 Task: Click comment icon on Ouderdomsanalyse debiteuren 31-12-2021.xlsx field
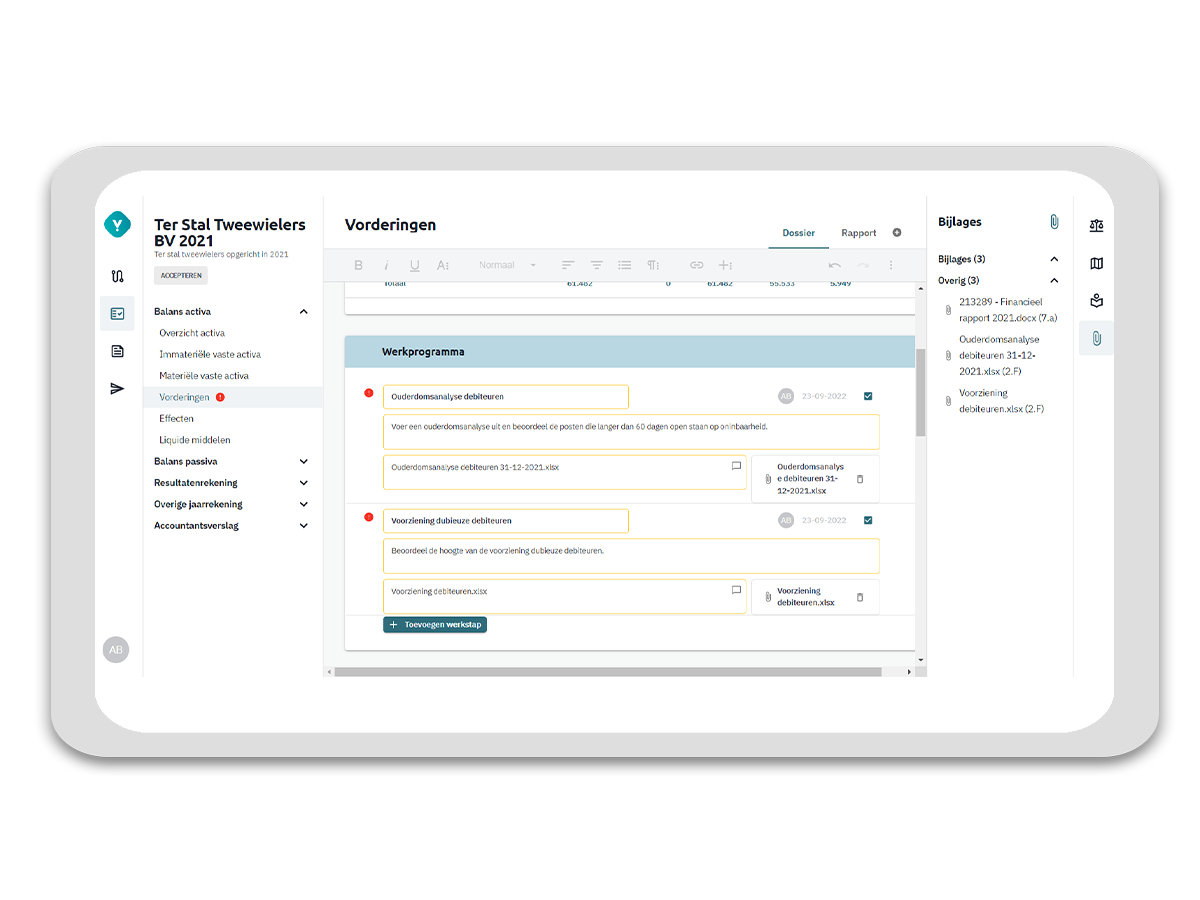click(736, 466)
